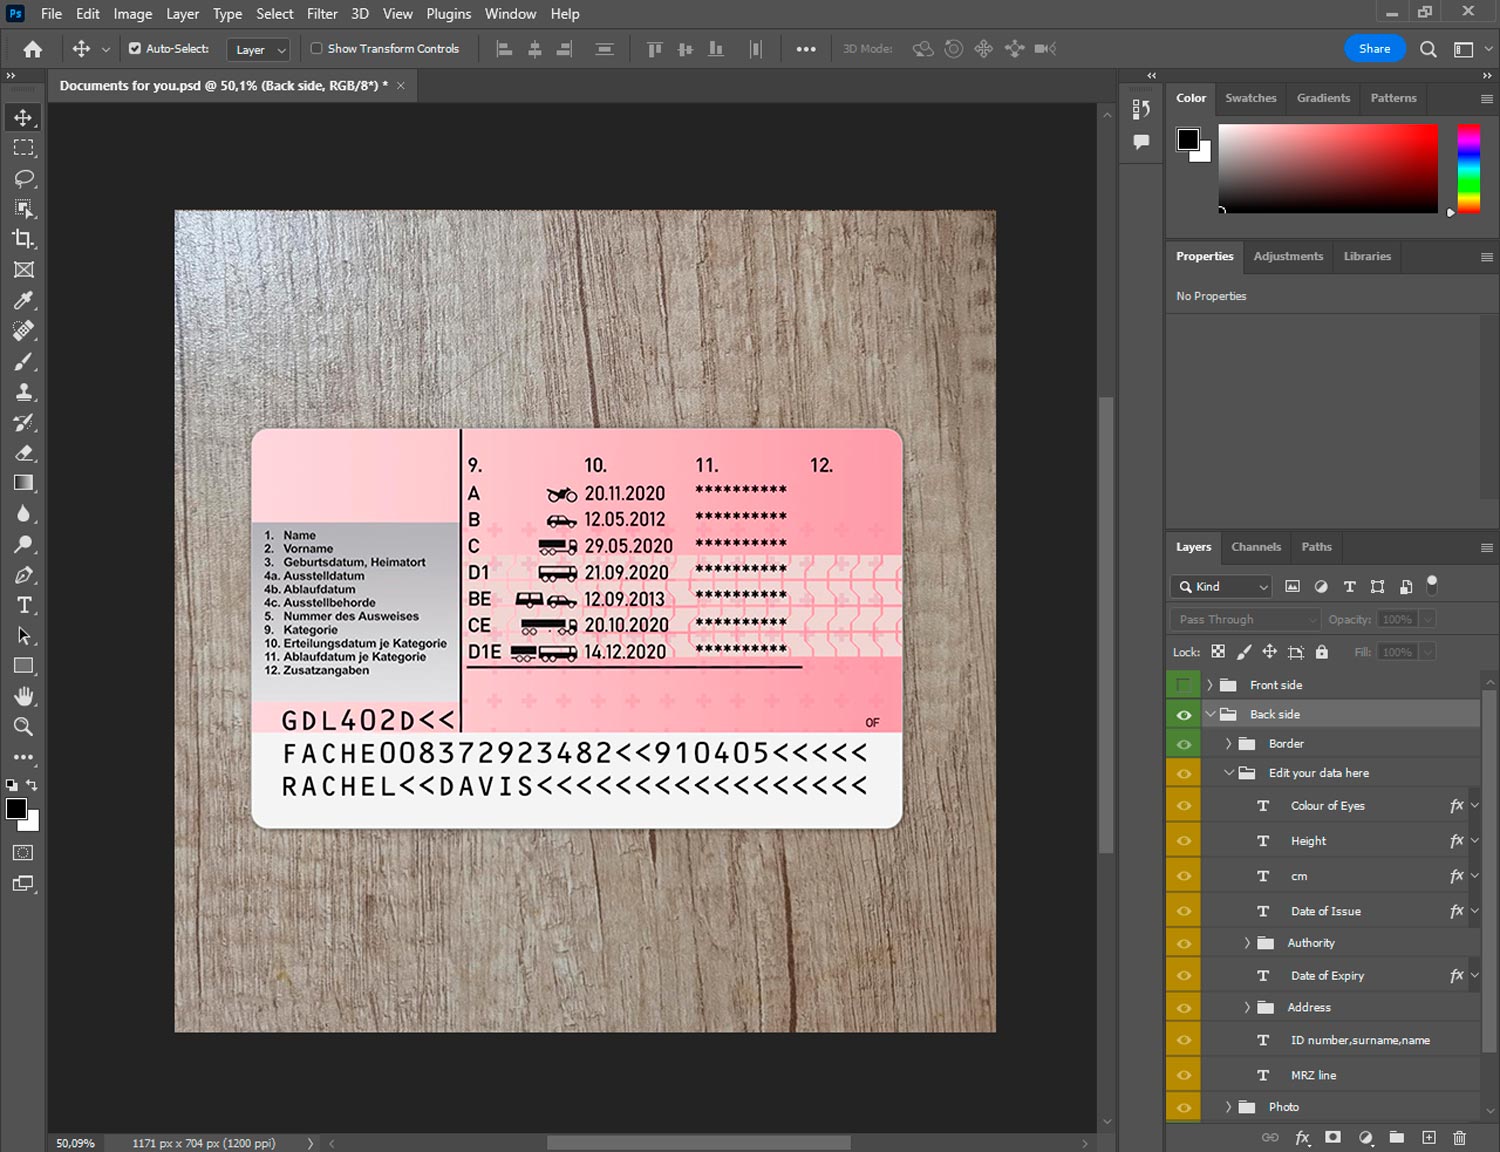This screenshot has height=1152, width=1500.
Task: Create a new layer
Action: click(1429, 1137)
